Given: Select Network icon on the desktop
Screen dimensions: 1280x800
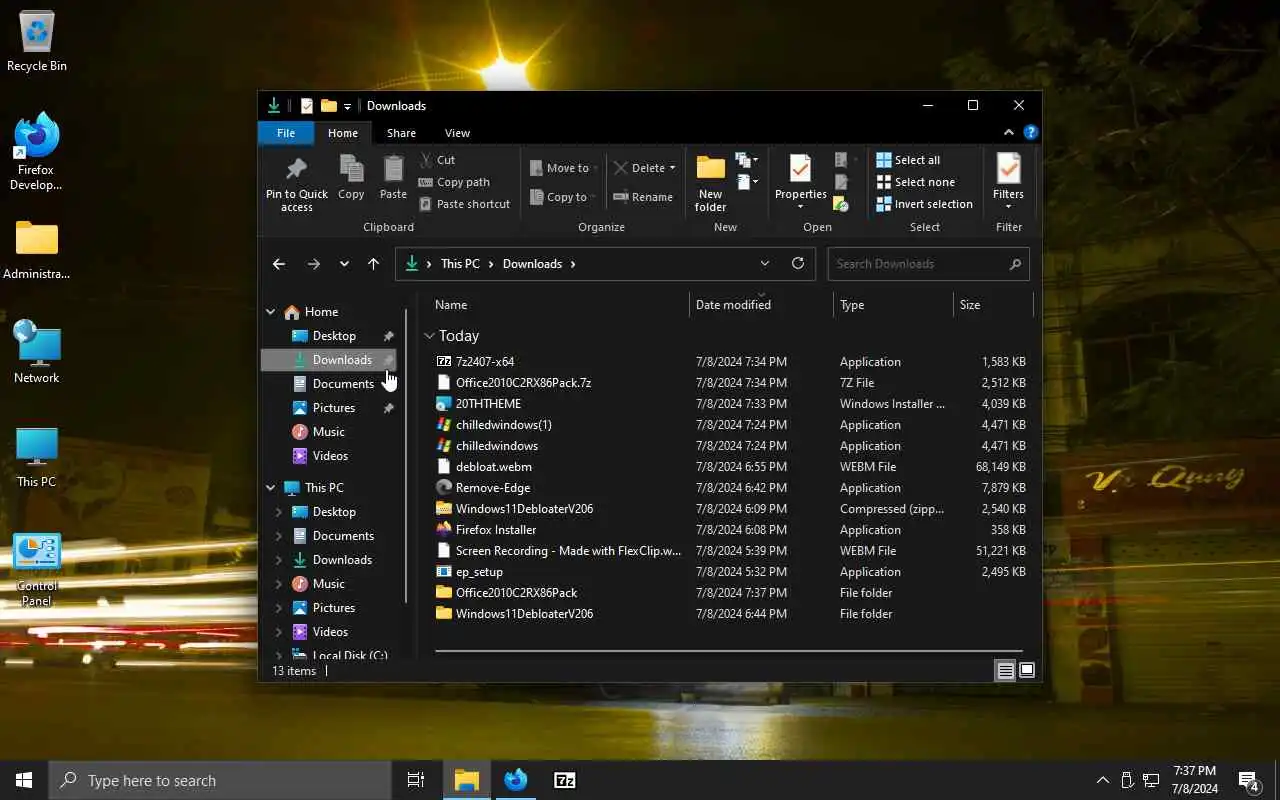Looking at the screenshot, I should point(37,352).
